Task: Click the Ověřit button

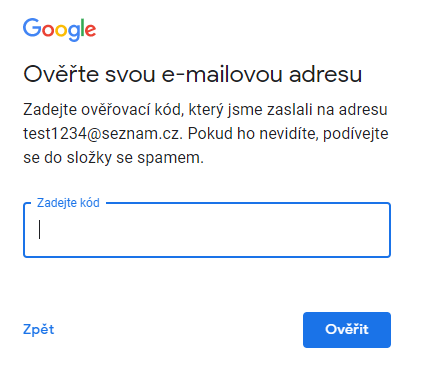Action: pyautogui.click(x=347, y=330)
